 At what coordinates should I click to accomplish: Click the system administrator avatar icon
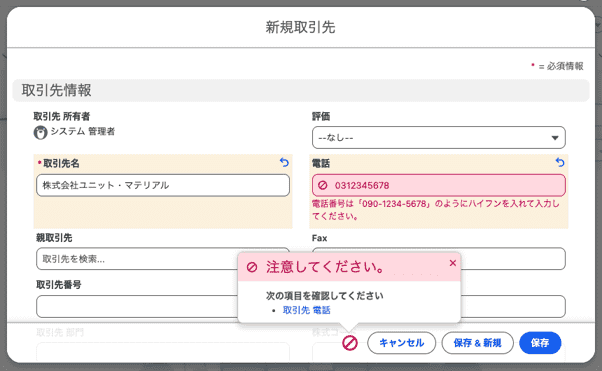tap(40, 132)
